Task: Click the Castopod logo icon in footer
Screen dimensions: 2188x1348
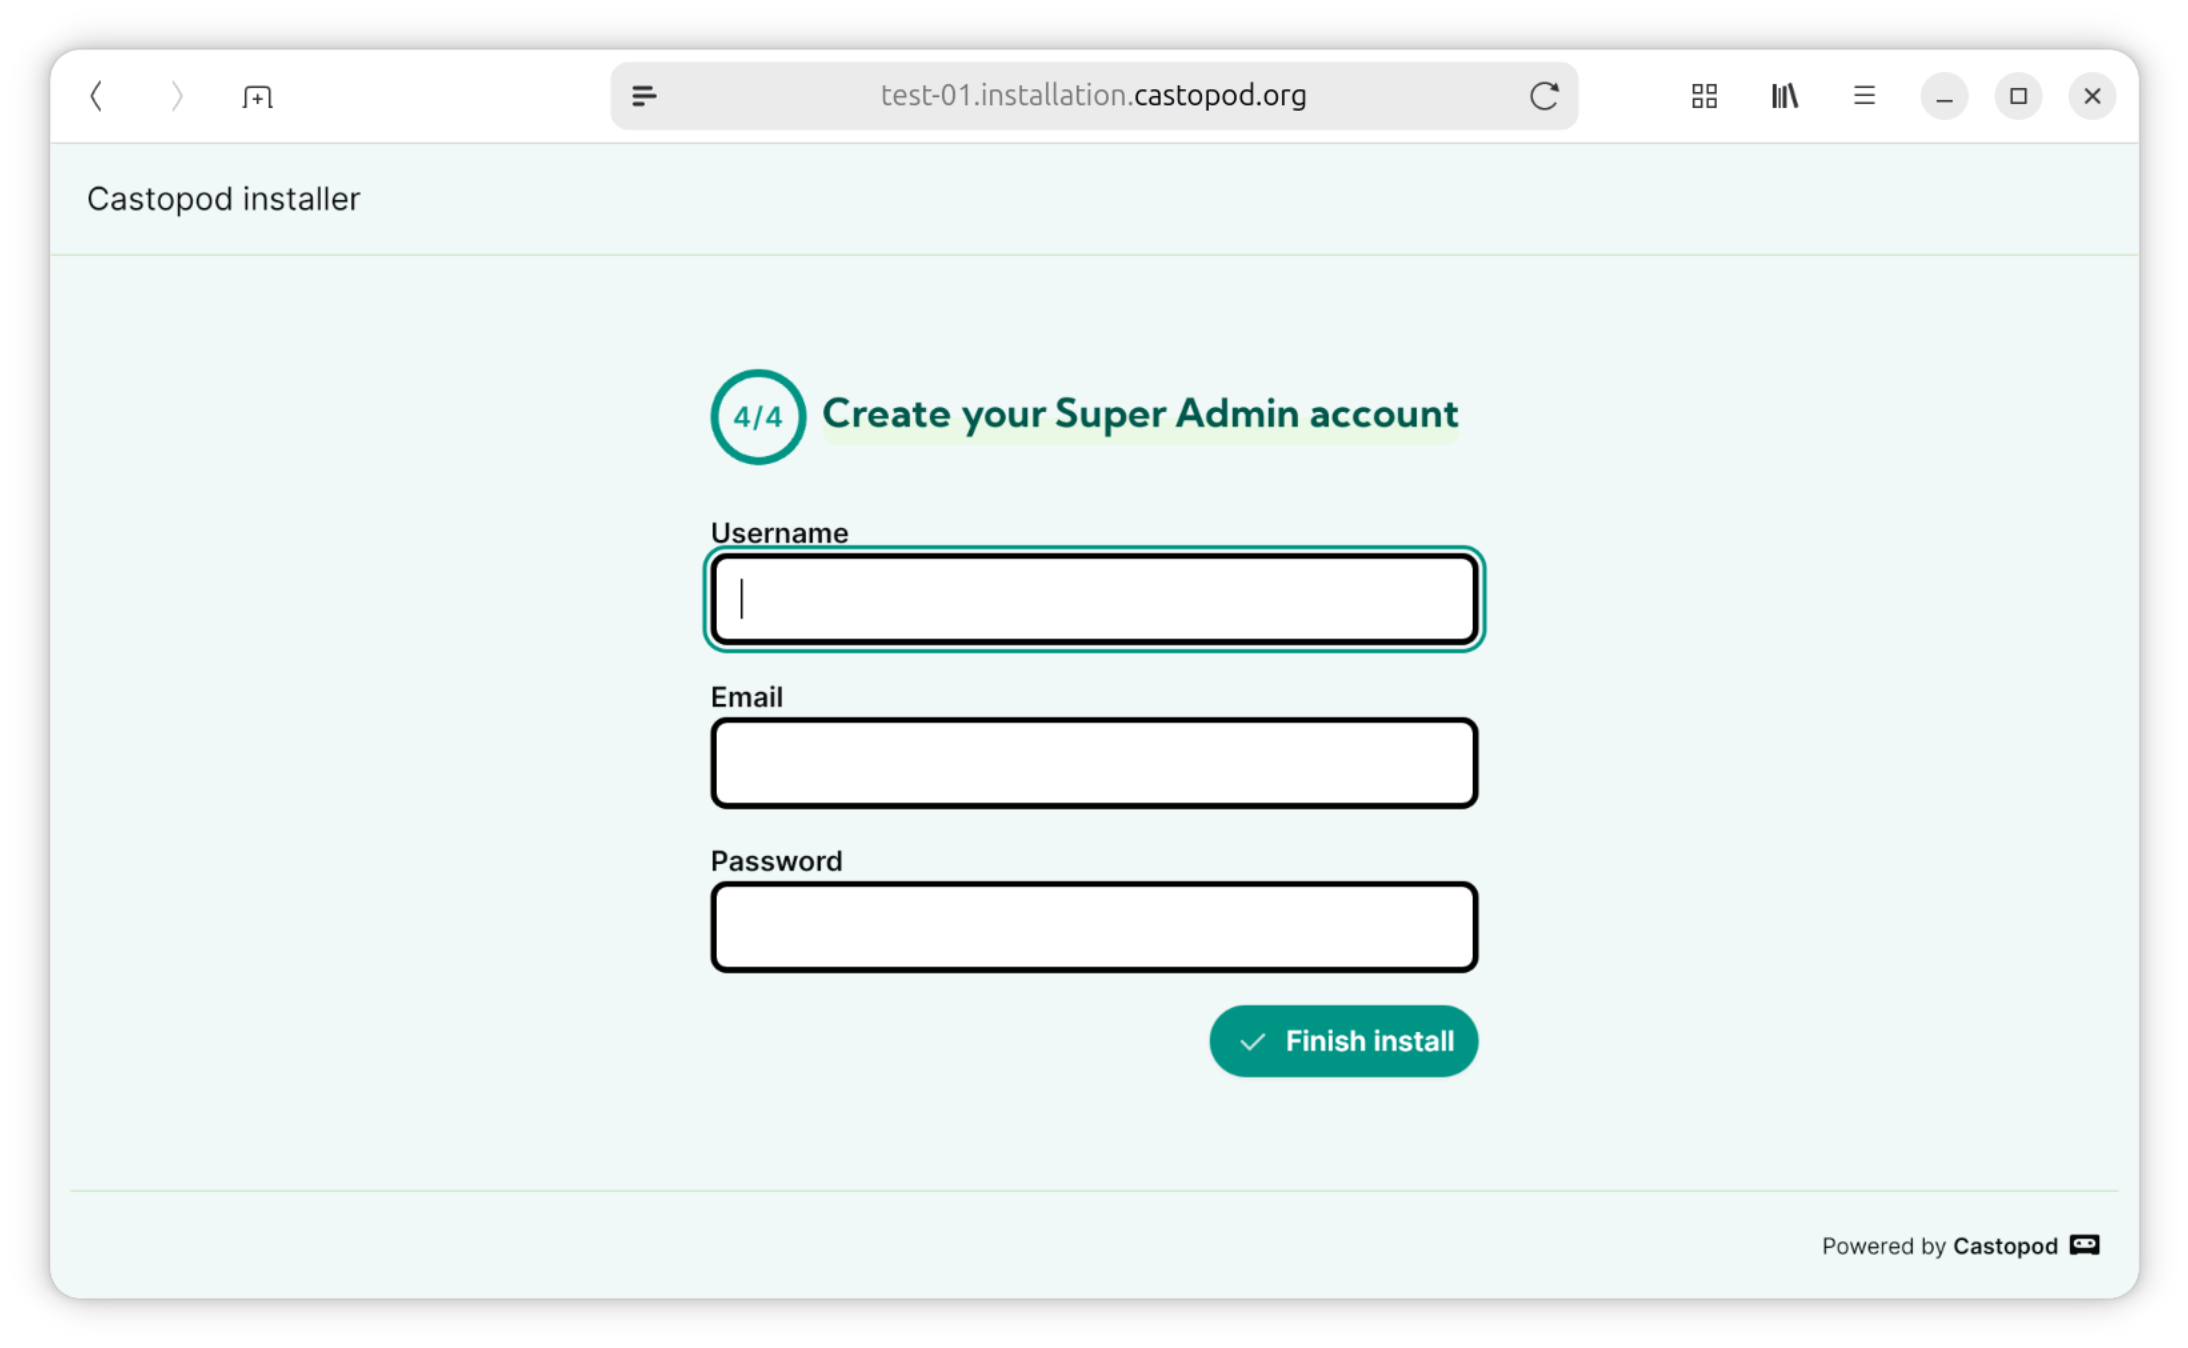Action: pos(2085,1245)
